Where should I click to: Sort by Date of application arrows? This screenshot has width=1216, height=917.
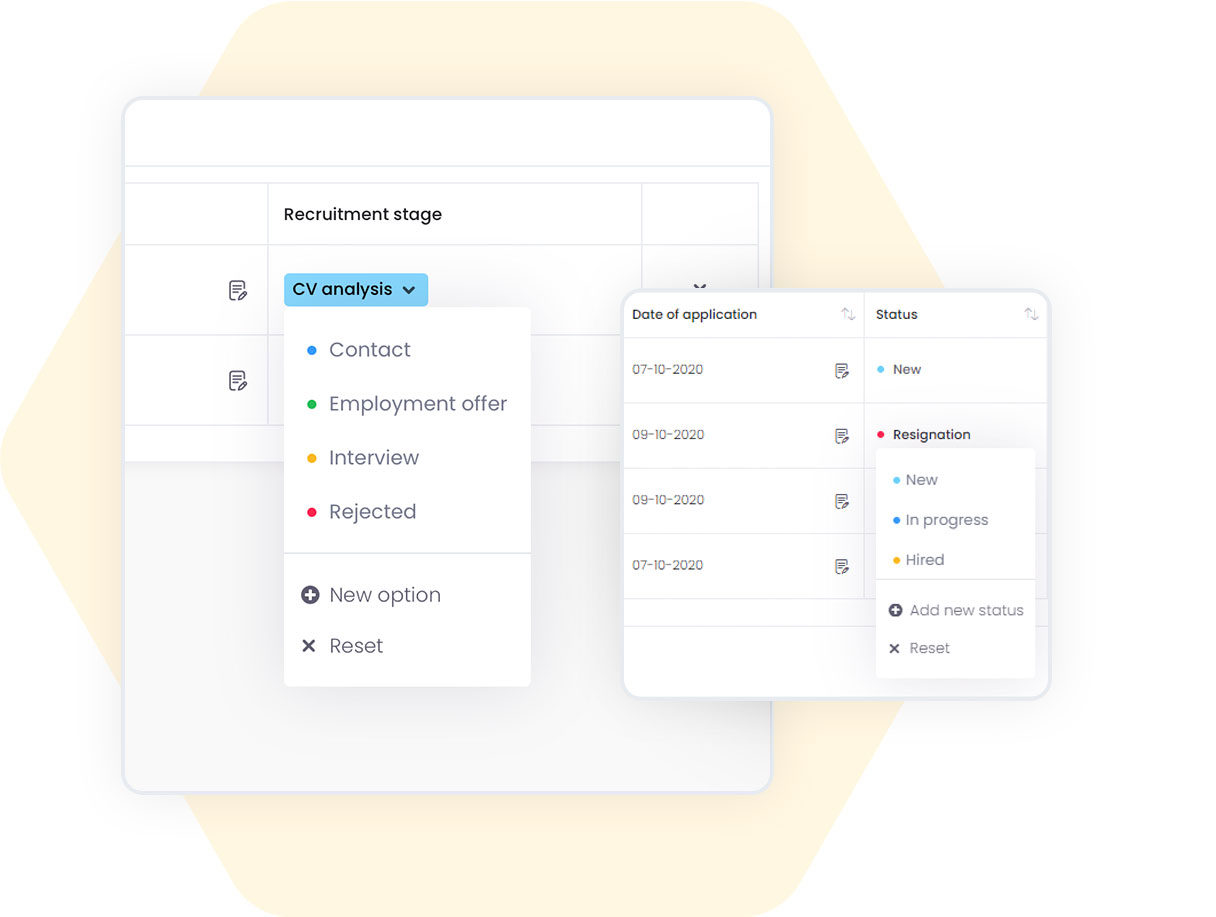848,314
